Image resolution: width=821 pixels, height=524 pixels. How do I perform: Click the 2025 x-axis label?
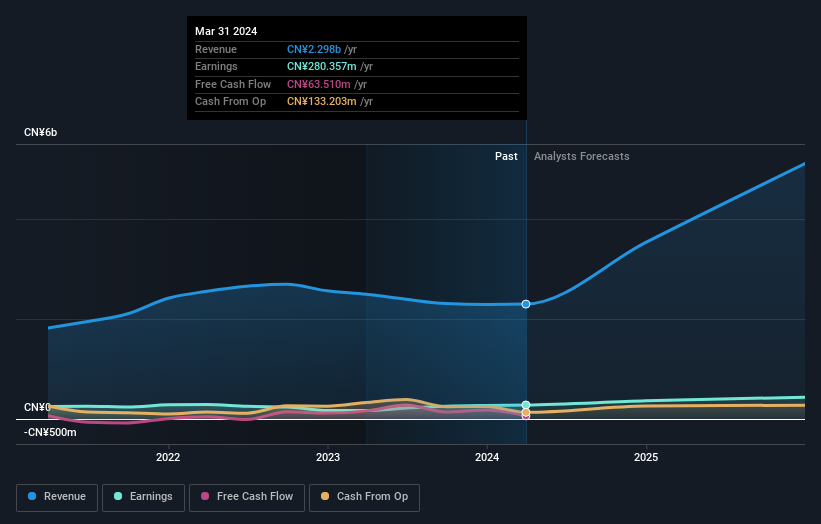[646, 457]
